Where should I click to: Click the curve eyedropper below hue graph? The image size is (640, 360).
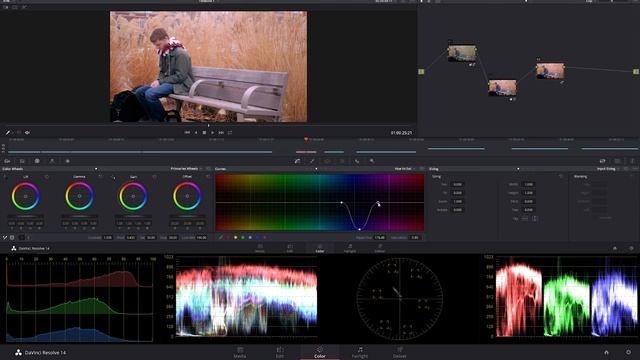221,237
